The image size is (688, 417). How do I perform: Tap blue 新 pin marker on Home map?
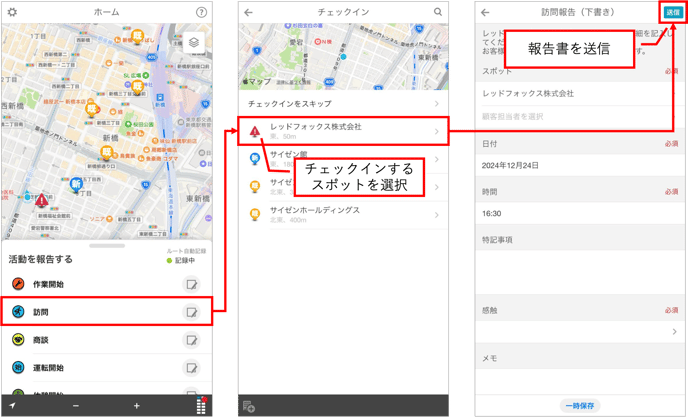(76, 184)
